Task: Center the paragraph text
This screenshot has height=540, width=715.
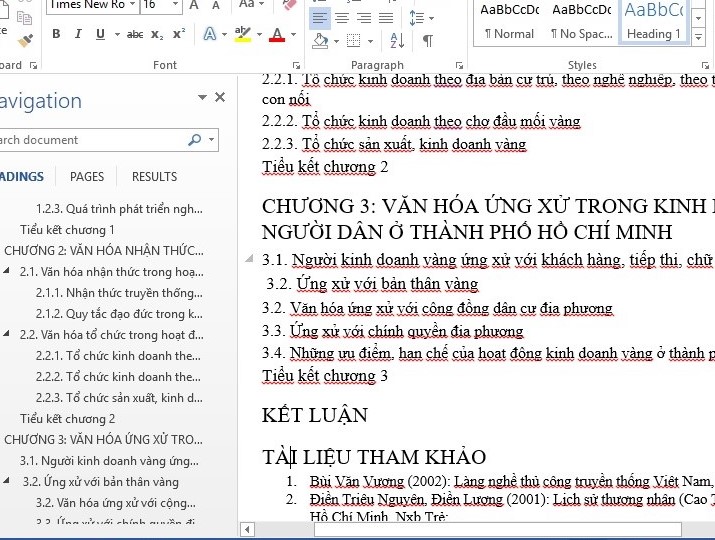Action: coord(342,18)
